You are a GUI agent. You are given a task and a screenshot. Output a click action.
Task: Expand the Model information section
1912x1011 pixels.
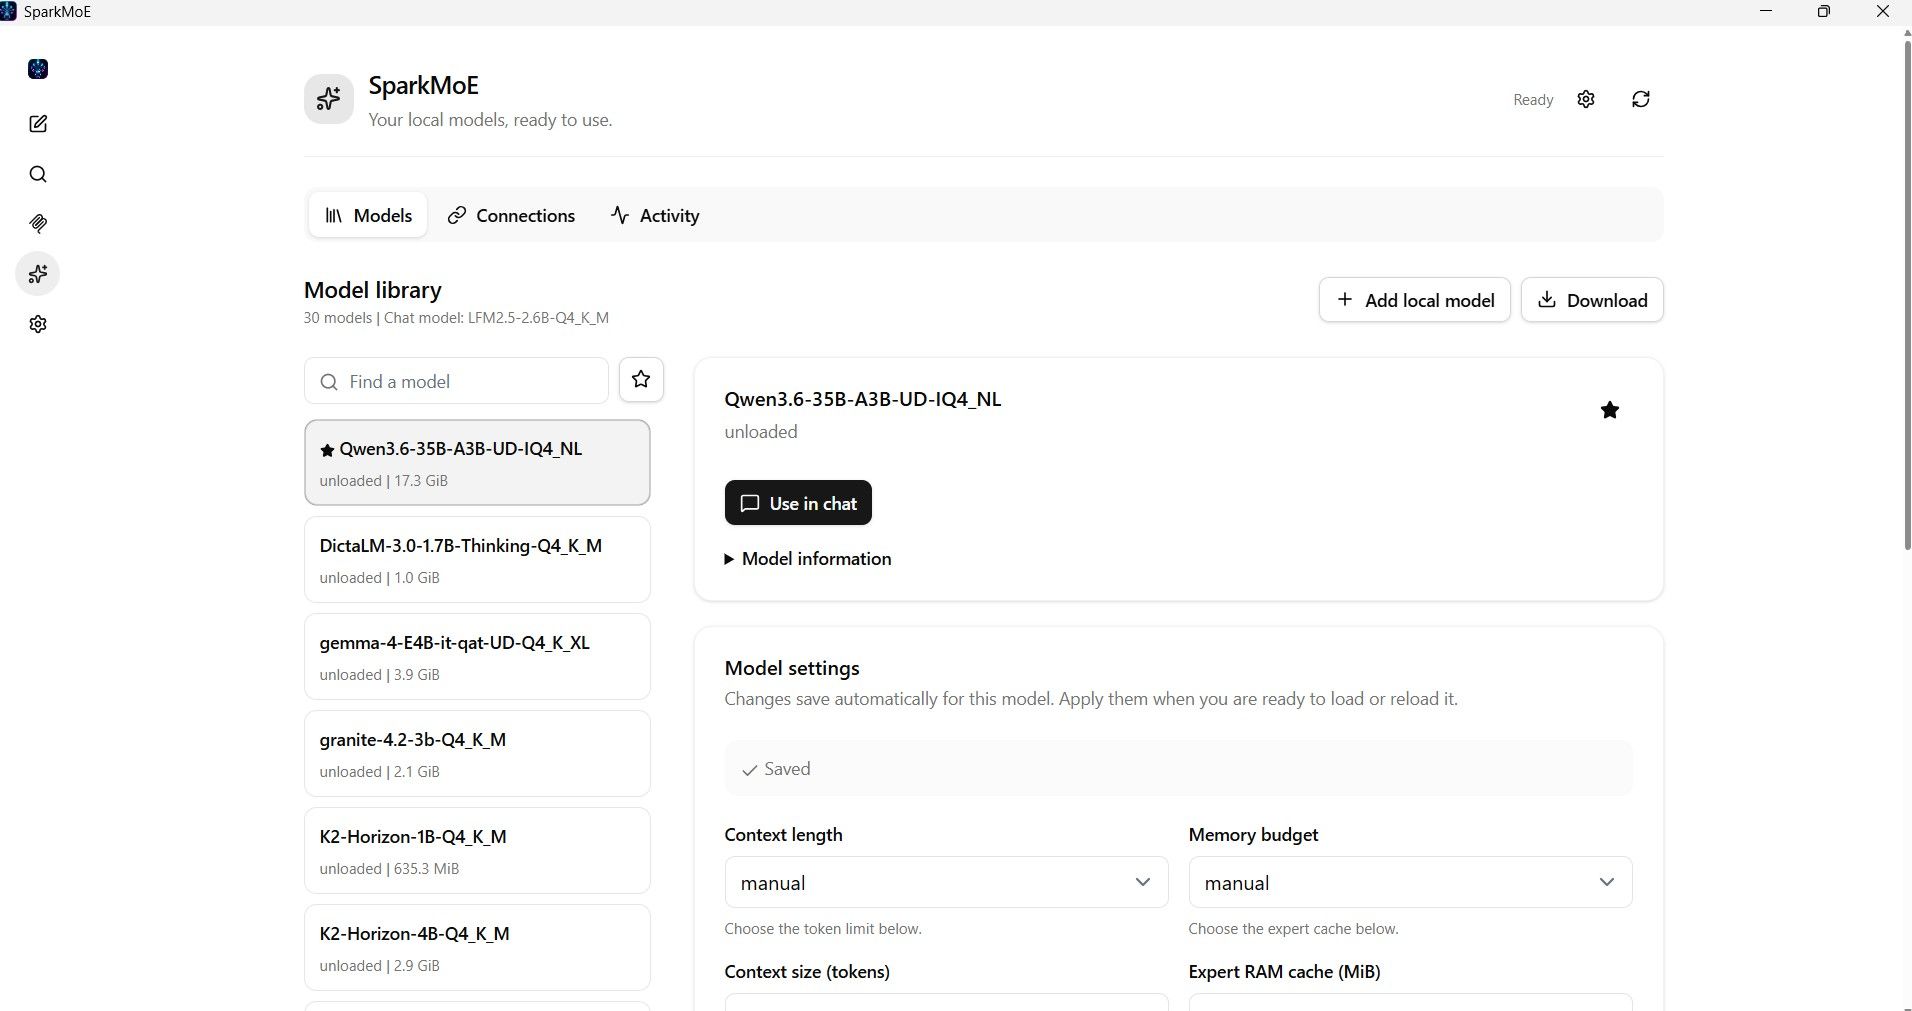tap(808, 559)
